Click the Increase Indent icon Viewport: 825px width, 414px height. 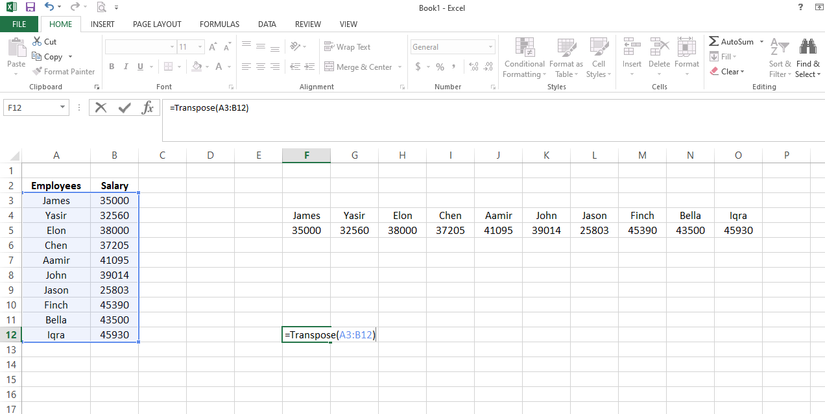pyautogui.click(x=309, y=67)
